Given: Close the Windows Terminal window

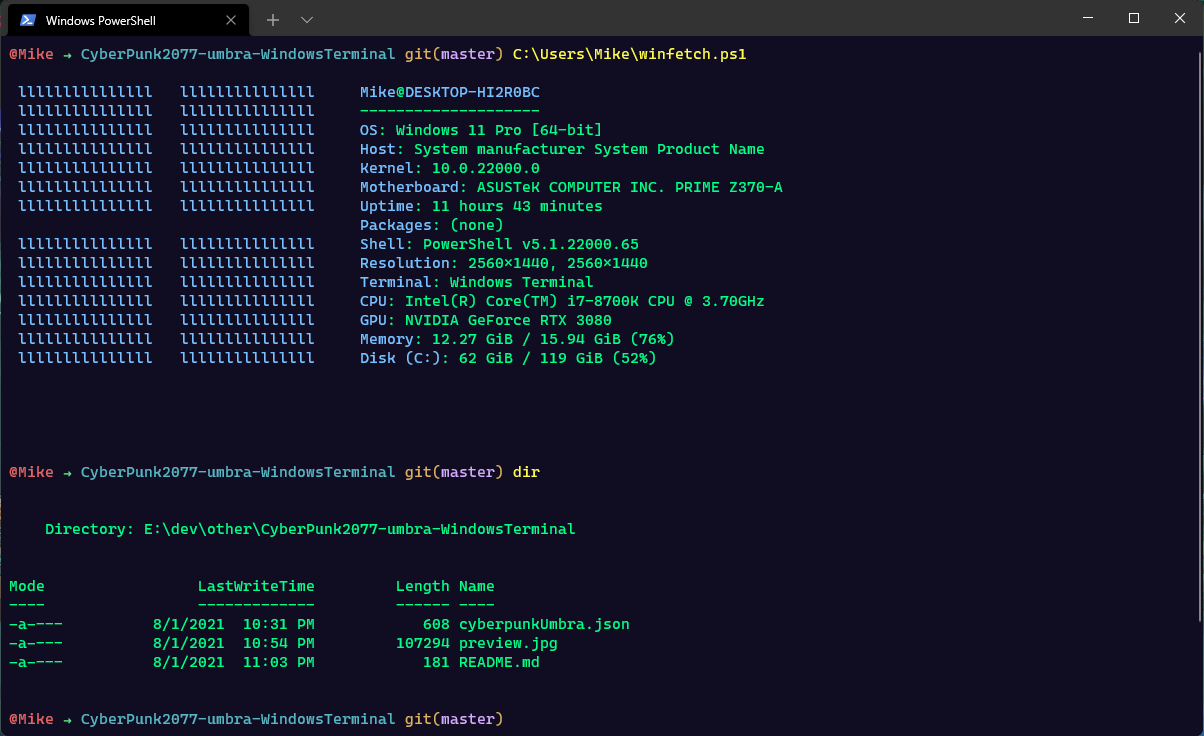Looking at the screenshot, I should [1180, 18].
